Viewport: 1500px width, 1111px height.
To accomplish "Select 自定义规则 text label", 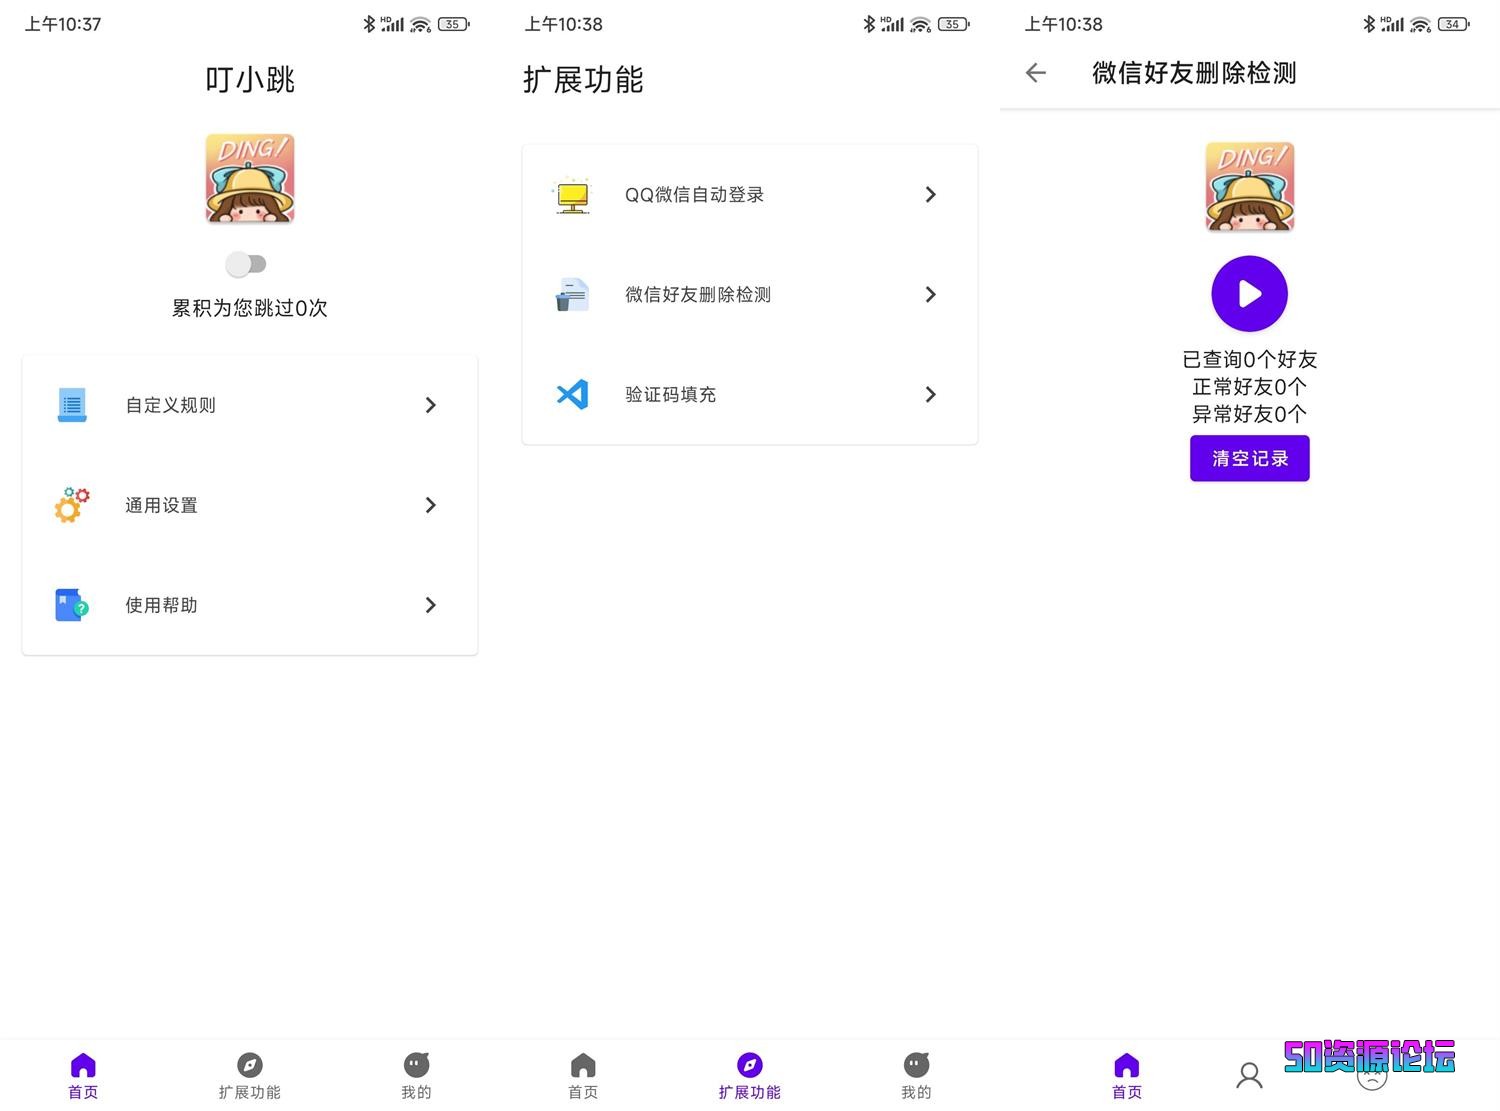I will [x=170, y=405].
